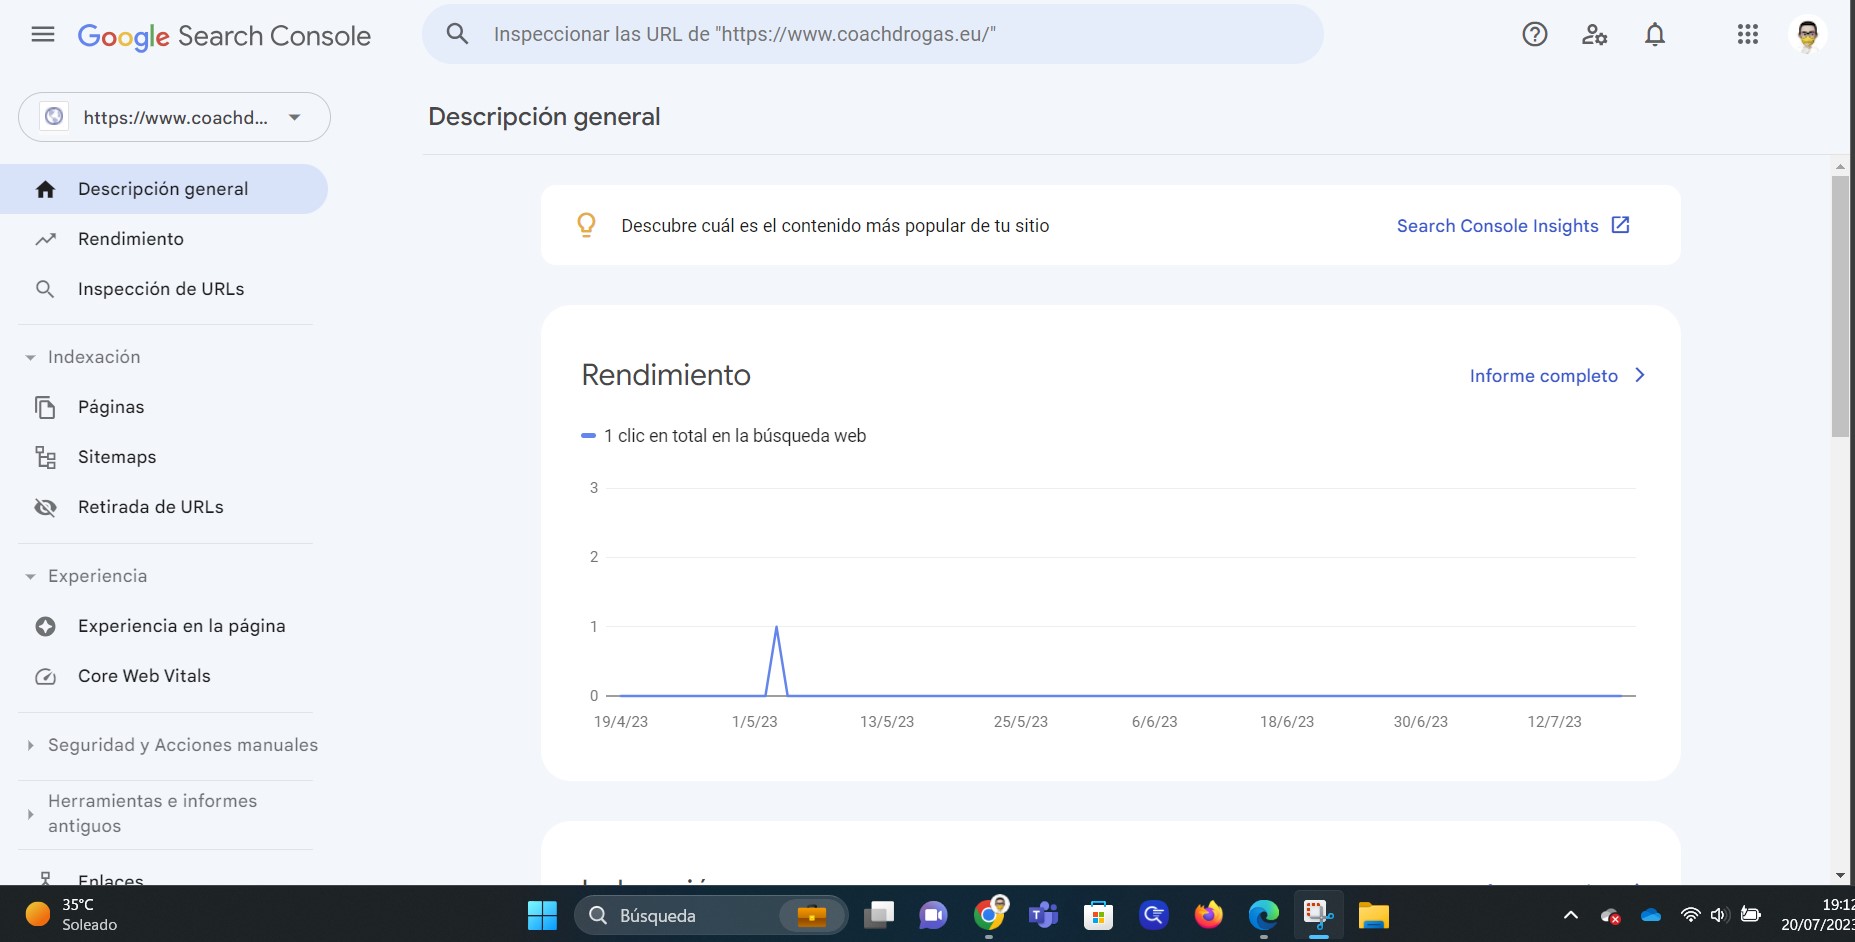
Task: Open Microsoft Store from the taskbar
Action: [x=1098, y=915]
